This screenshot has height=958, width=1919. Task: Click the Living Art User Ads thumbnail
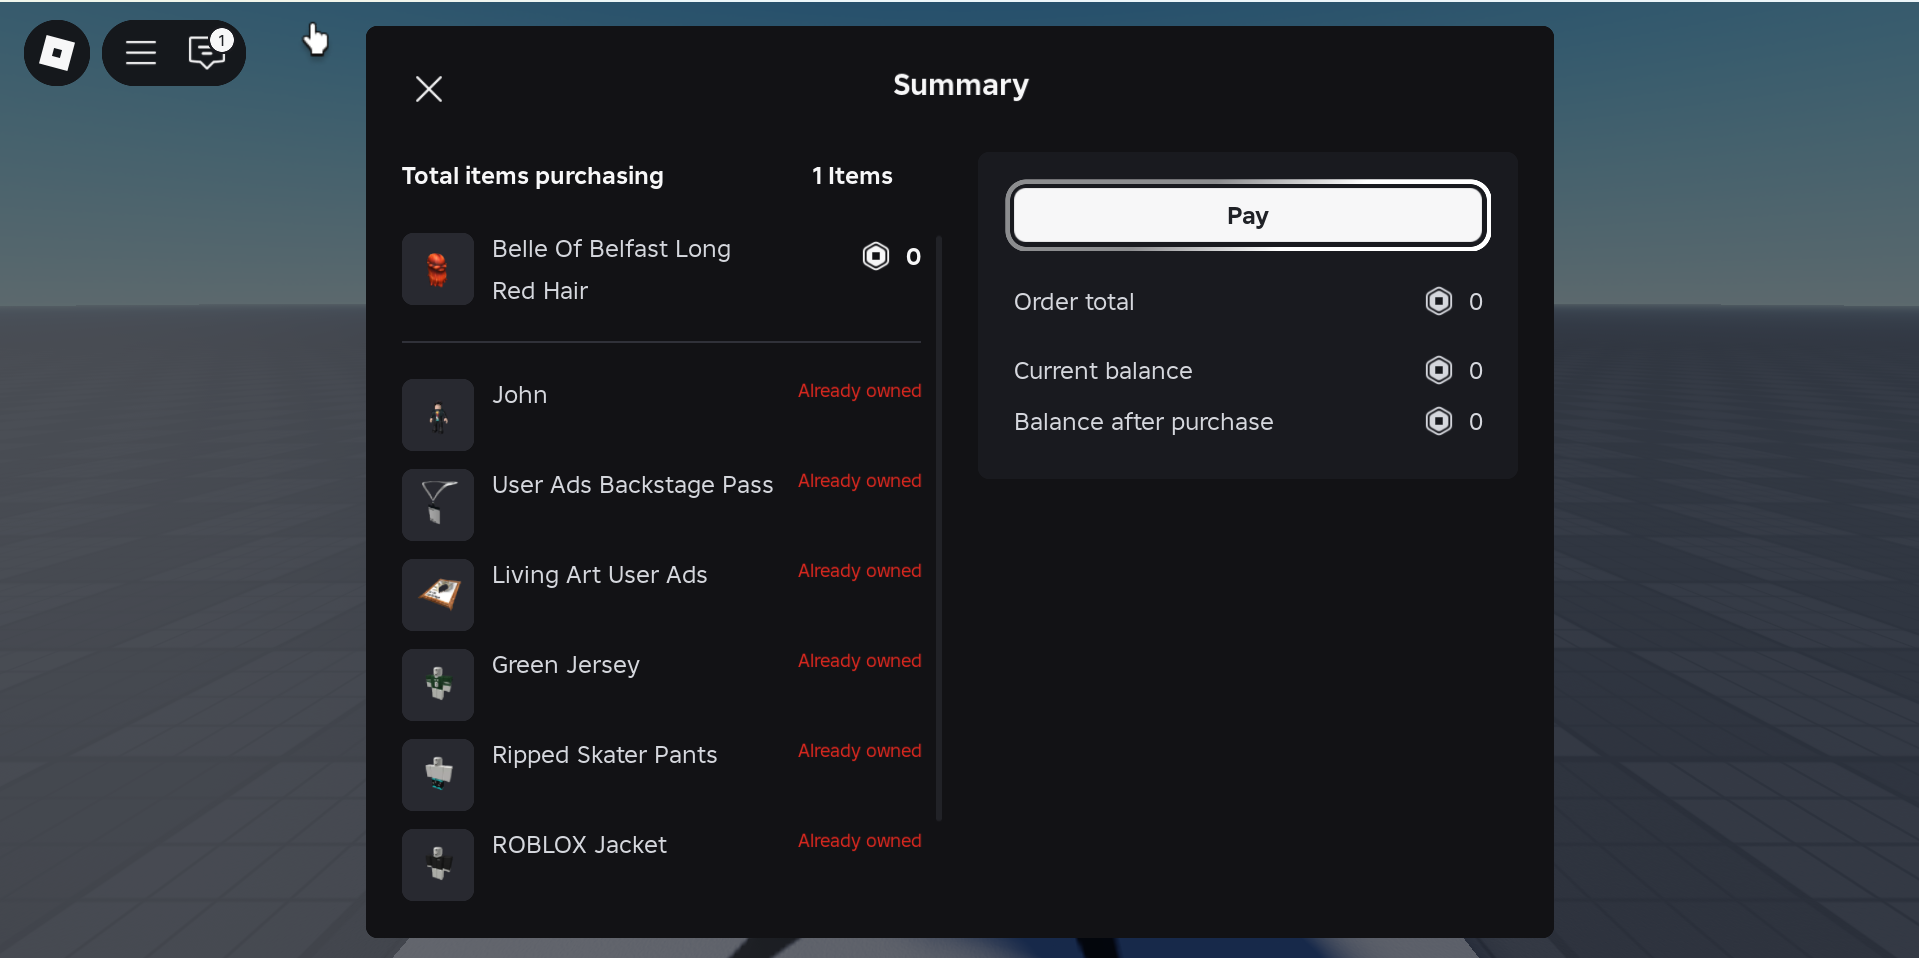tap(437, 594)
